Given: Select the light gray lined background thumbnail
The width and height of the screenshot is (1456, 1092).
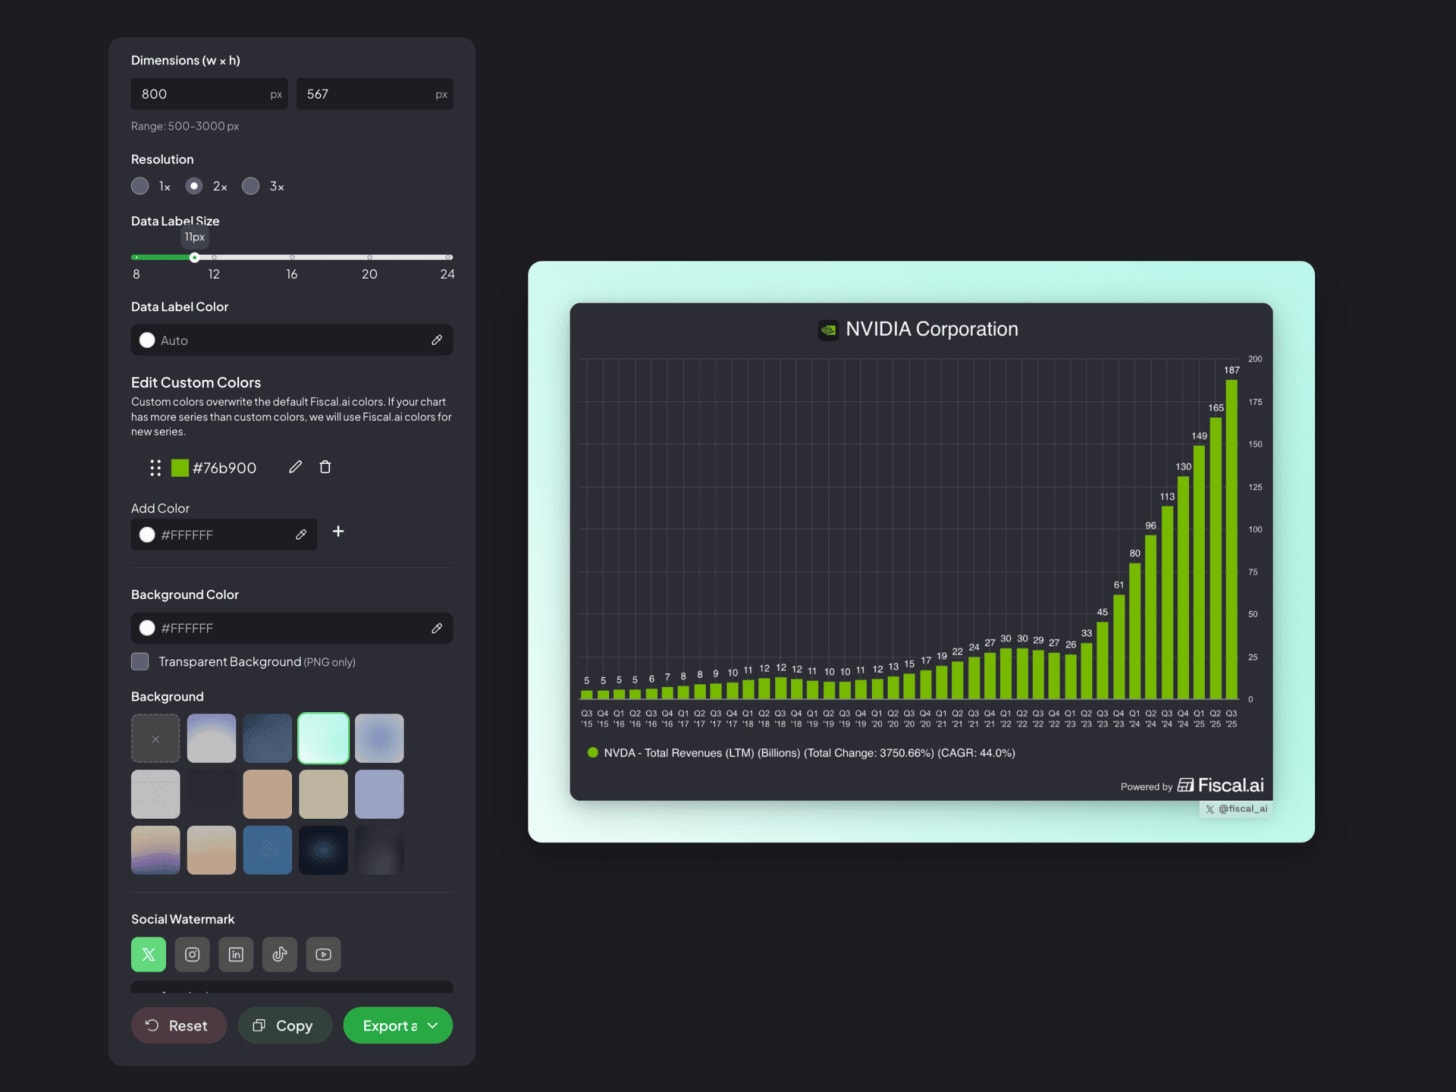Looking at the screenshot, I should click(155, 794).
